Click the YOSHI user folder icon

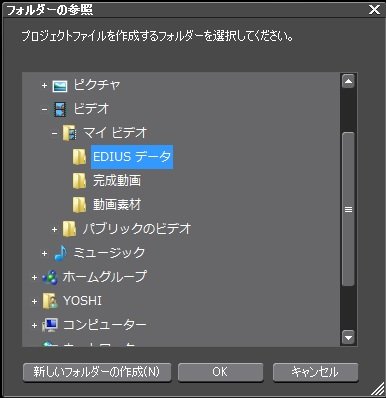50,301
